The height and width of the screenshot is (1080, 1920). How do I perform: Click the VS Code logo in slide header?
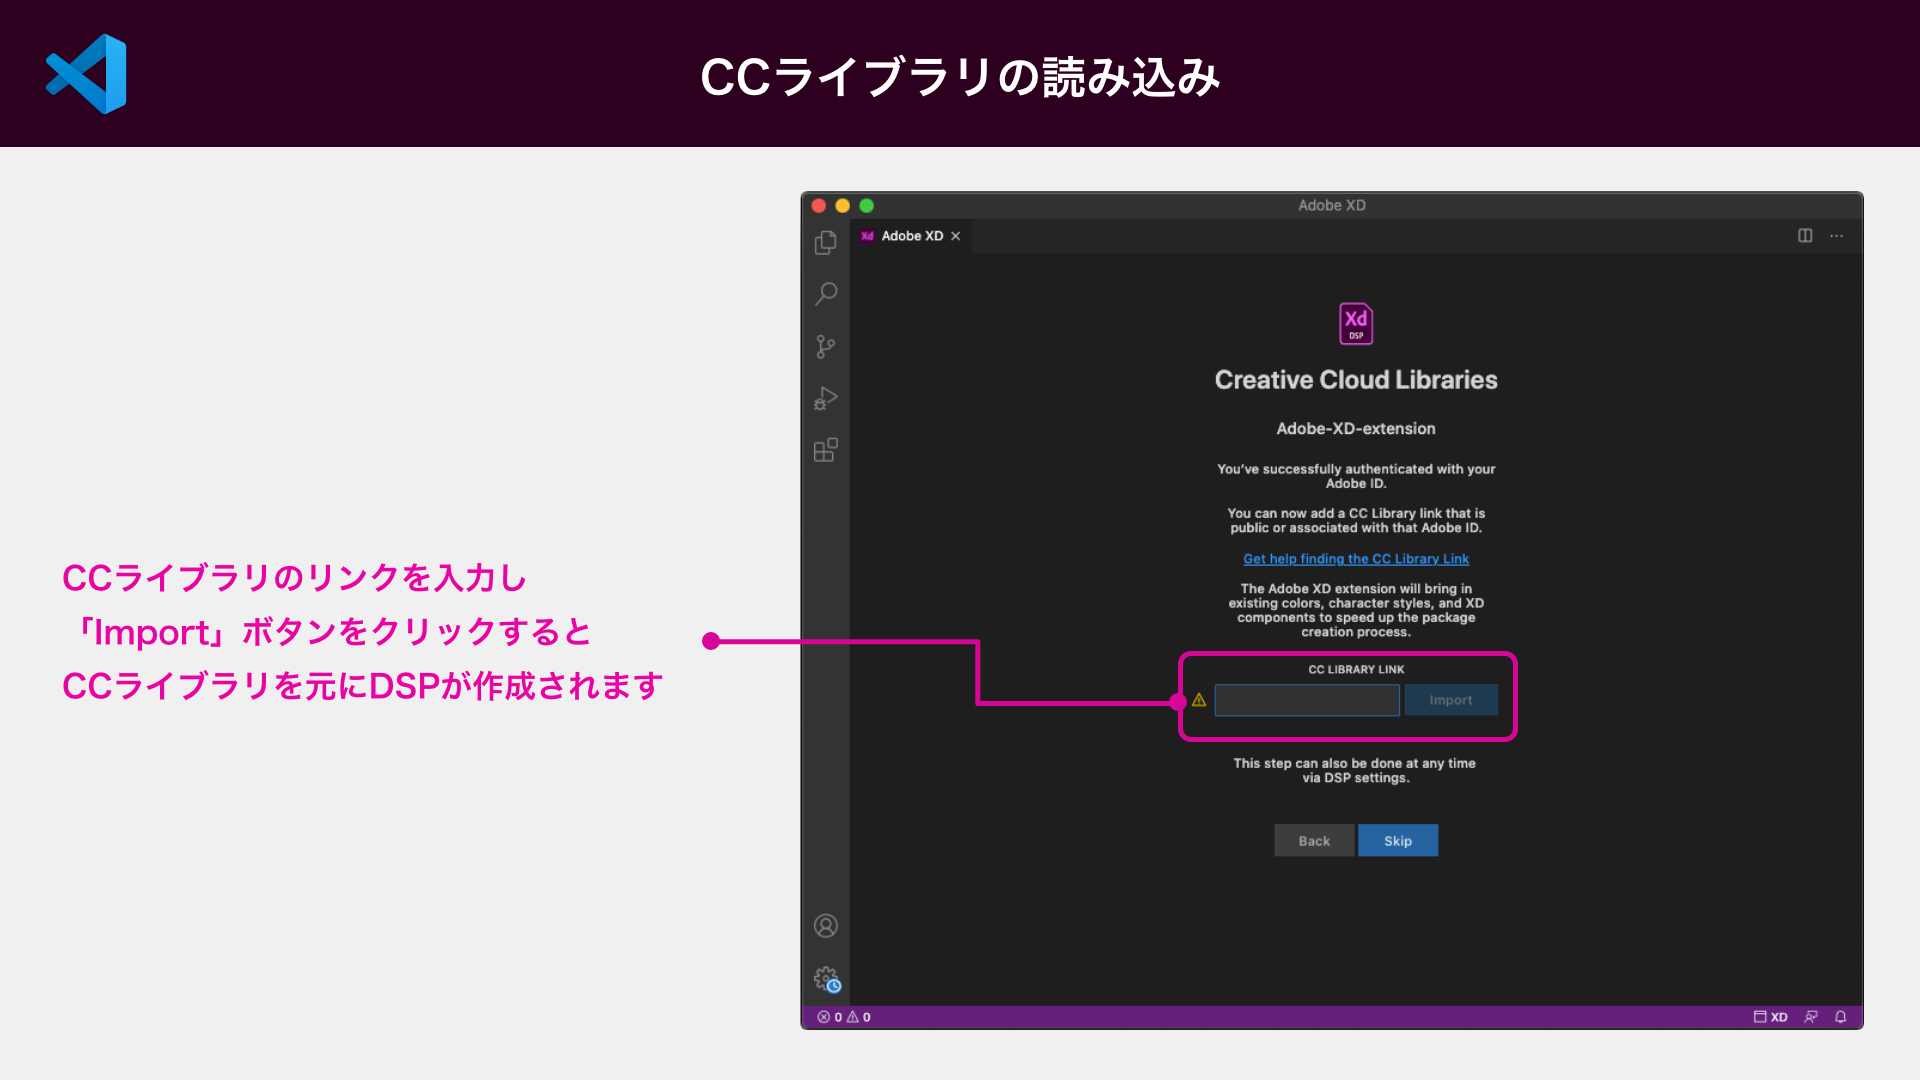tap(87, 74)
